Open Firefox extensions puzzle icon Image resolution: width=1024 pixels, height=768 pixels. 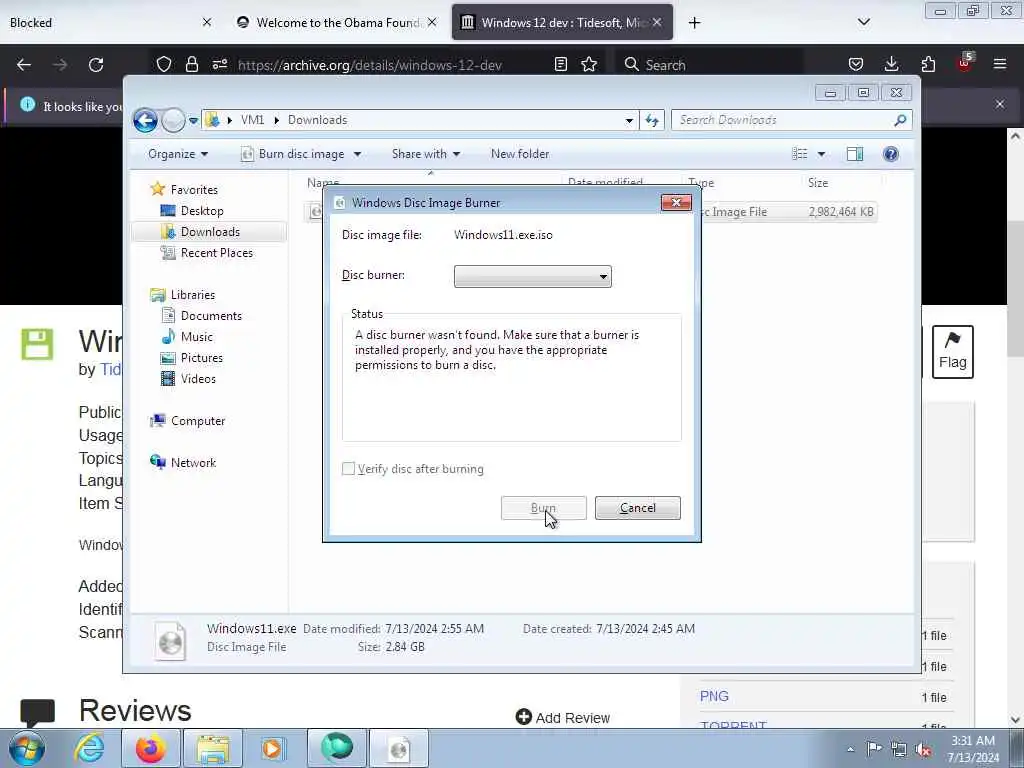tap(928, 64)
